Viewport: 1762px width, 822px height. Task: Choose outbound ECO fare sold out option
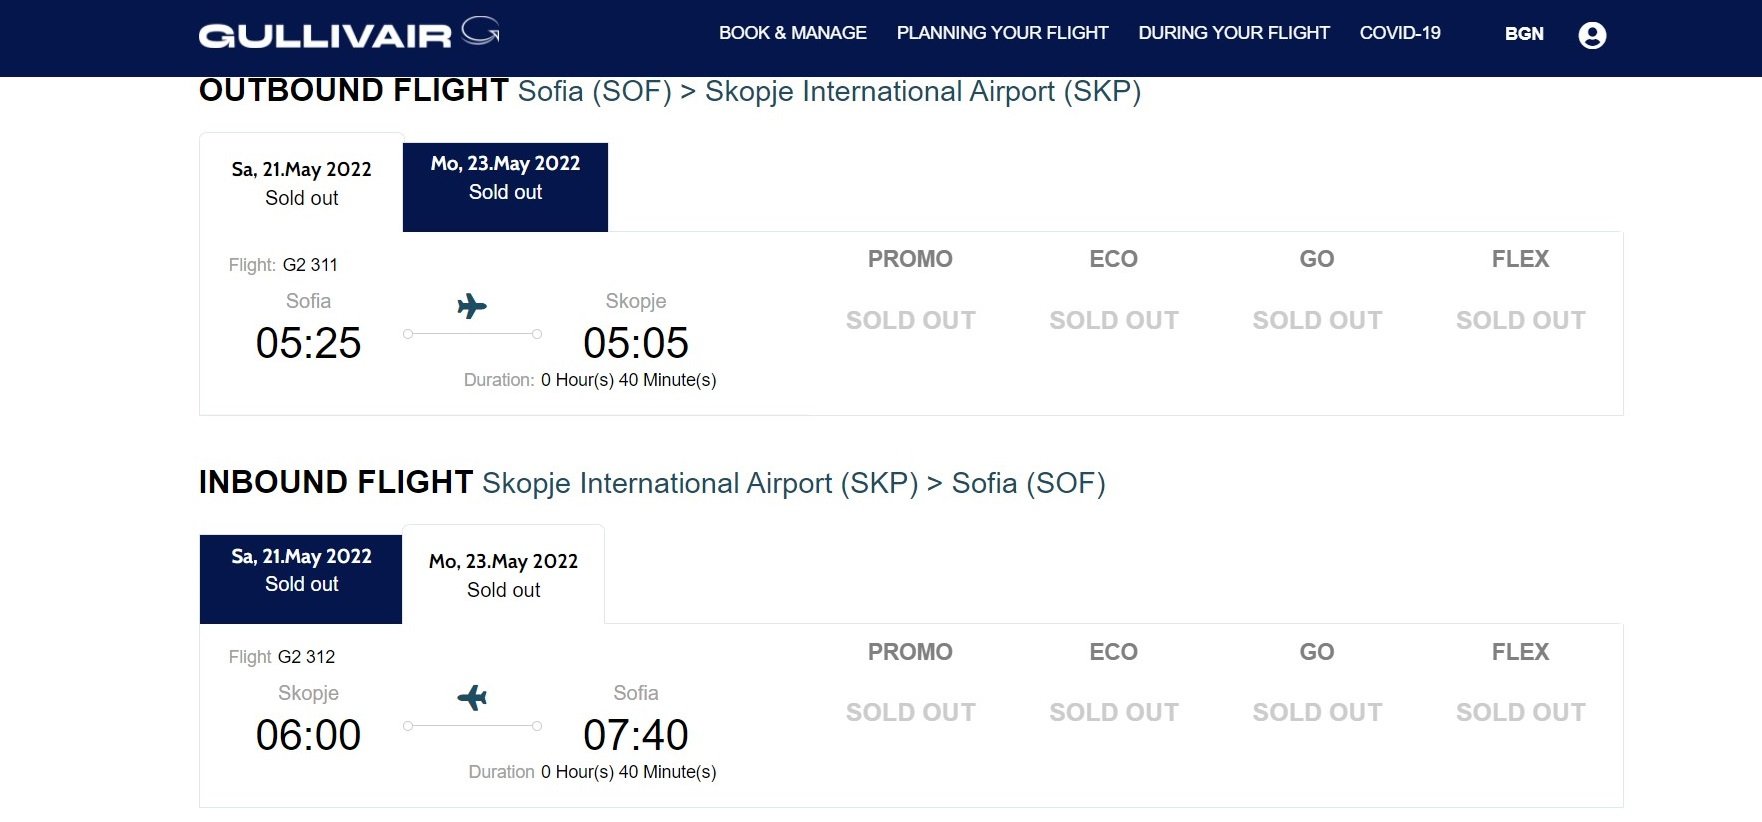pyautogui.click(x=1113, y=320)
